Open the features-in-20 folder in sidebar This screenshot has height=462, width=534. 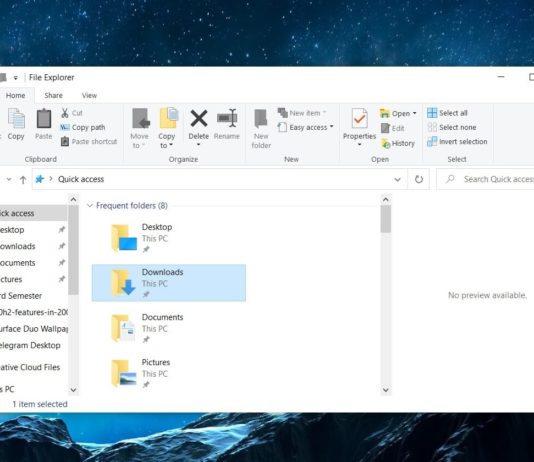pos(33,313)
